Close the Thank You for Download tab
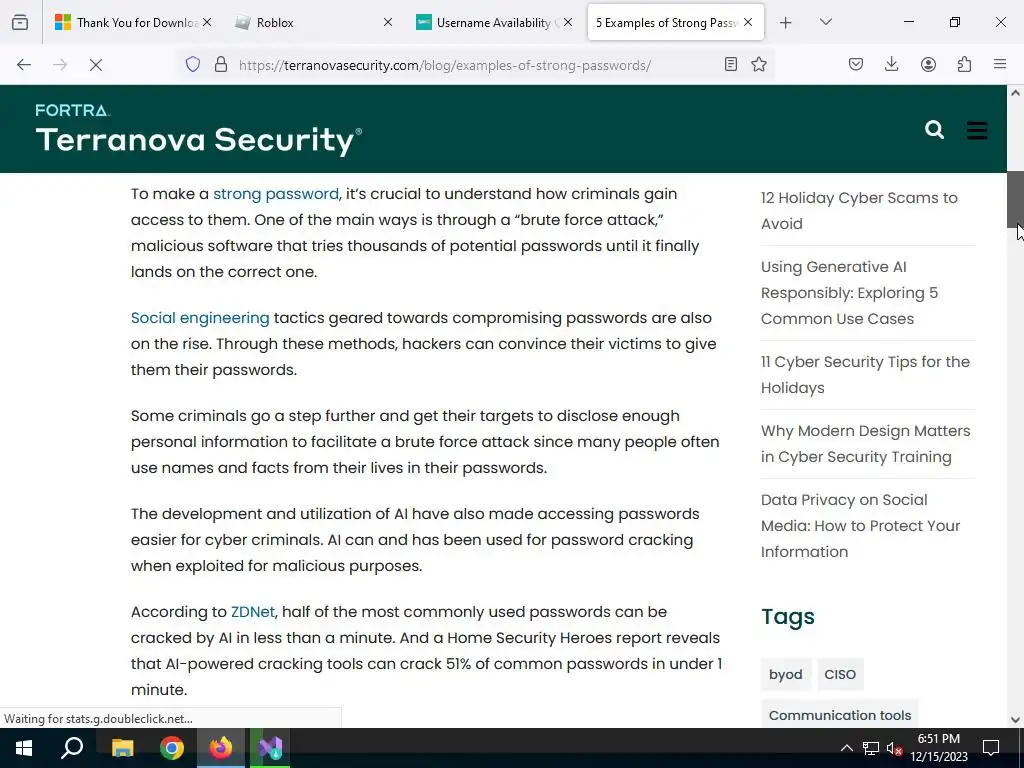This screenshot has width=1024, height=768. [x=207, y=22]
